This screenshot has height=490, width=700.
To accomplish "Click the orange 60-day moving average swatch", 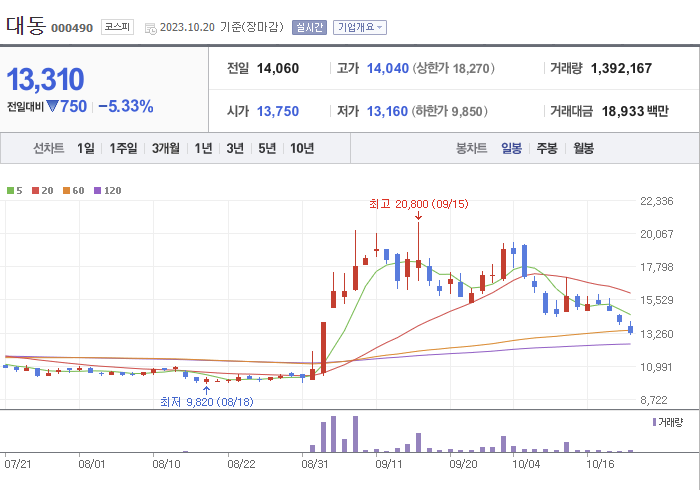I will [66, 191].
